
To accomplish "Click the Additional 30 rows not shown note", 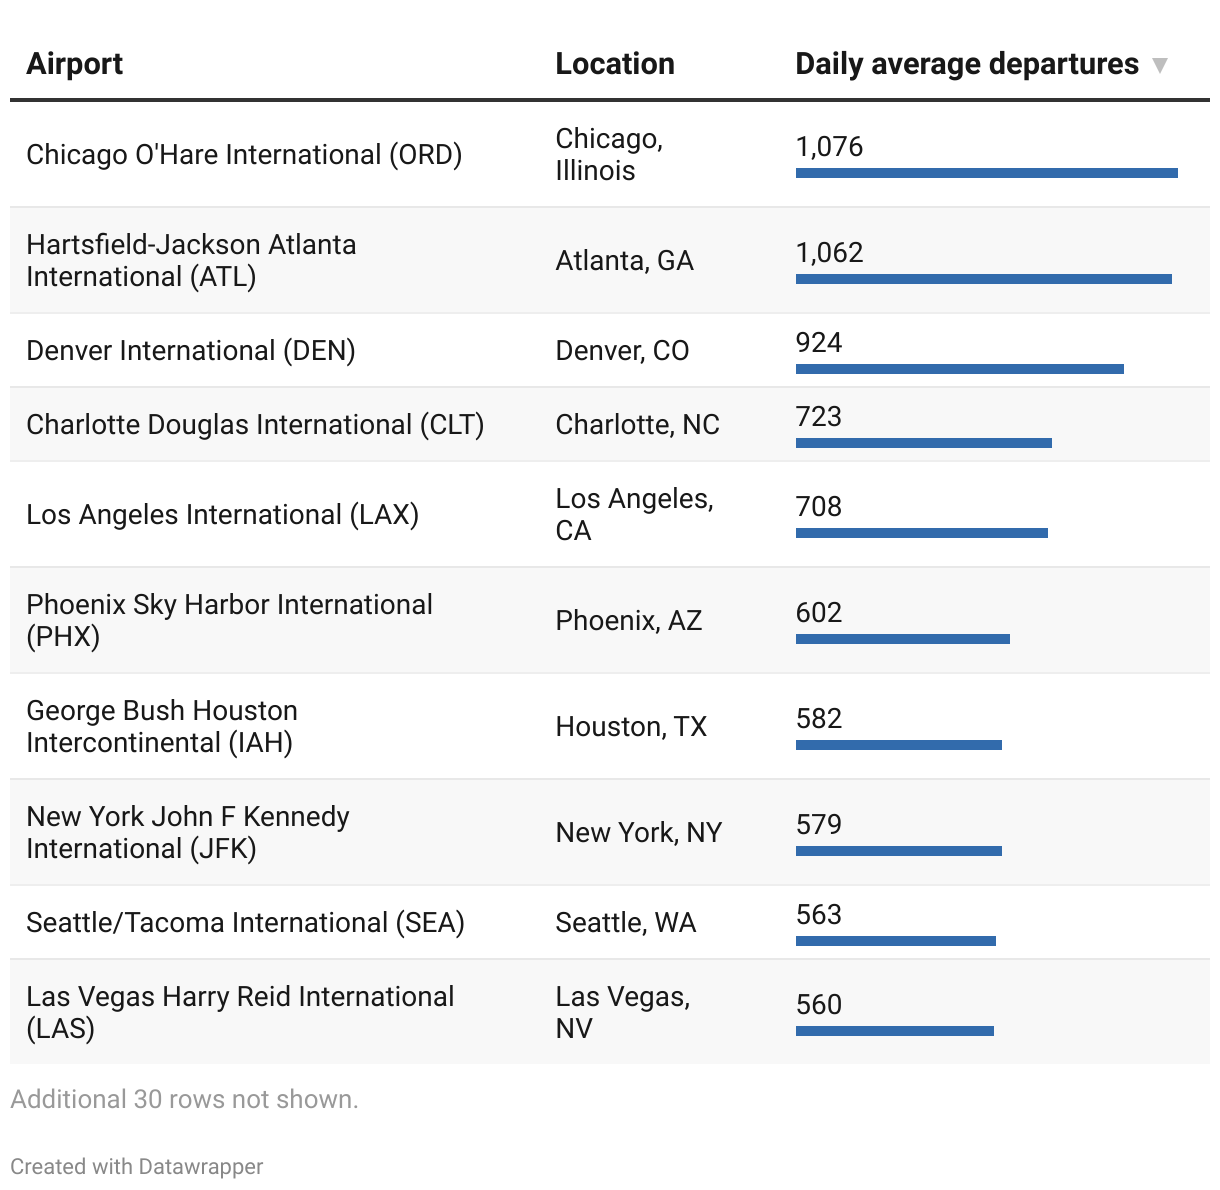I will [184, 1099].
